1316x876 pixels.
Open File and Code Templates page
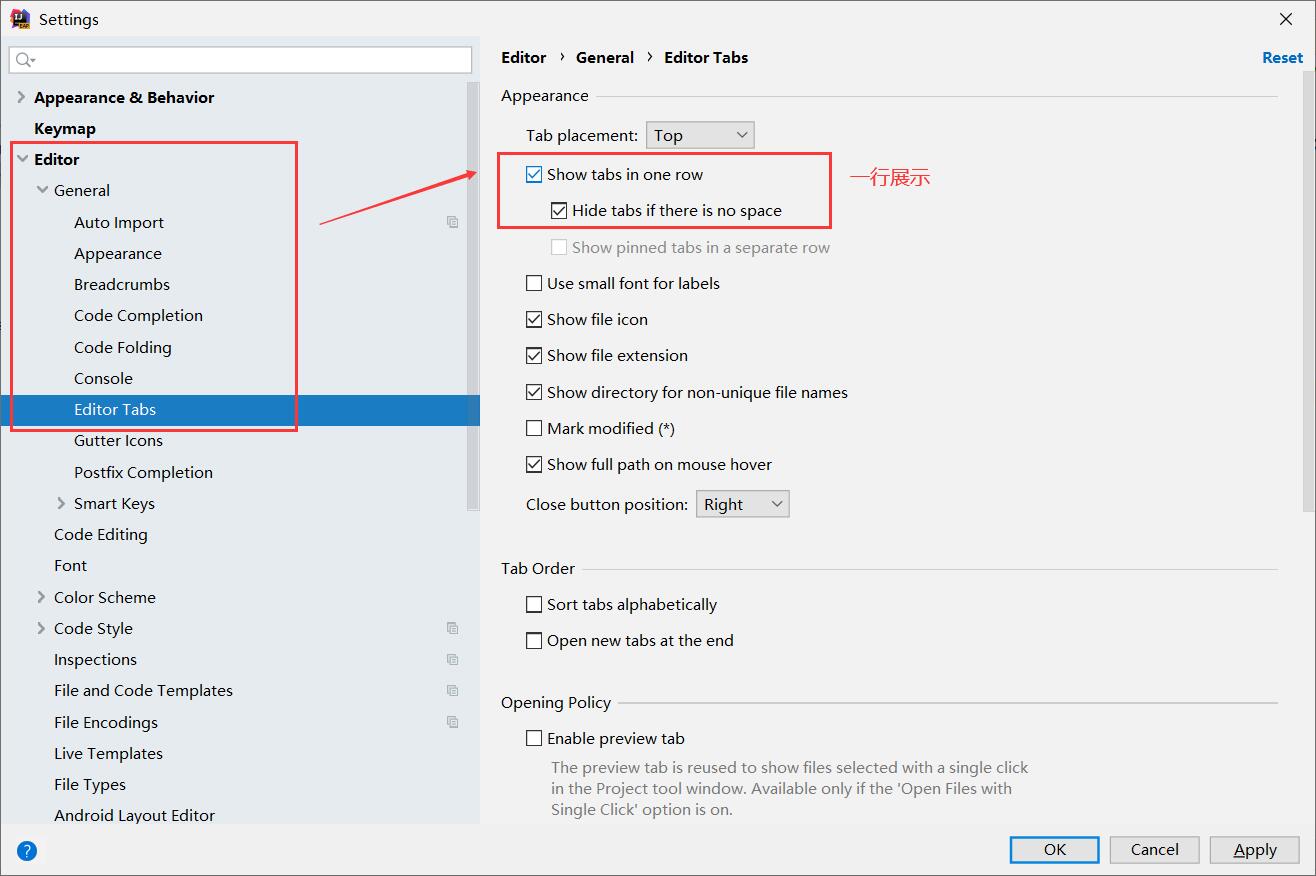click(143, 690)
